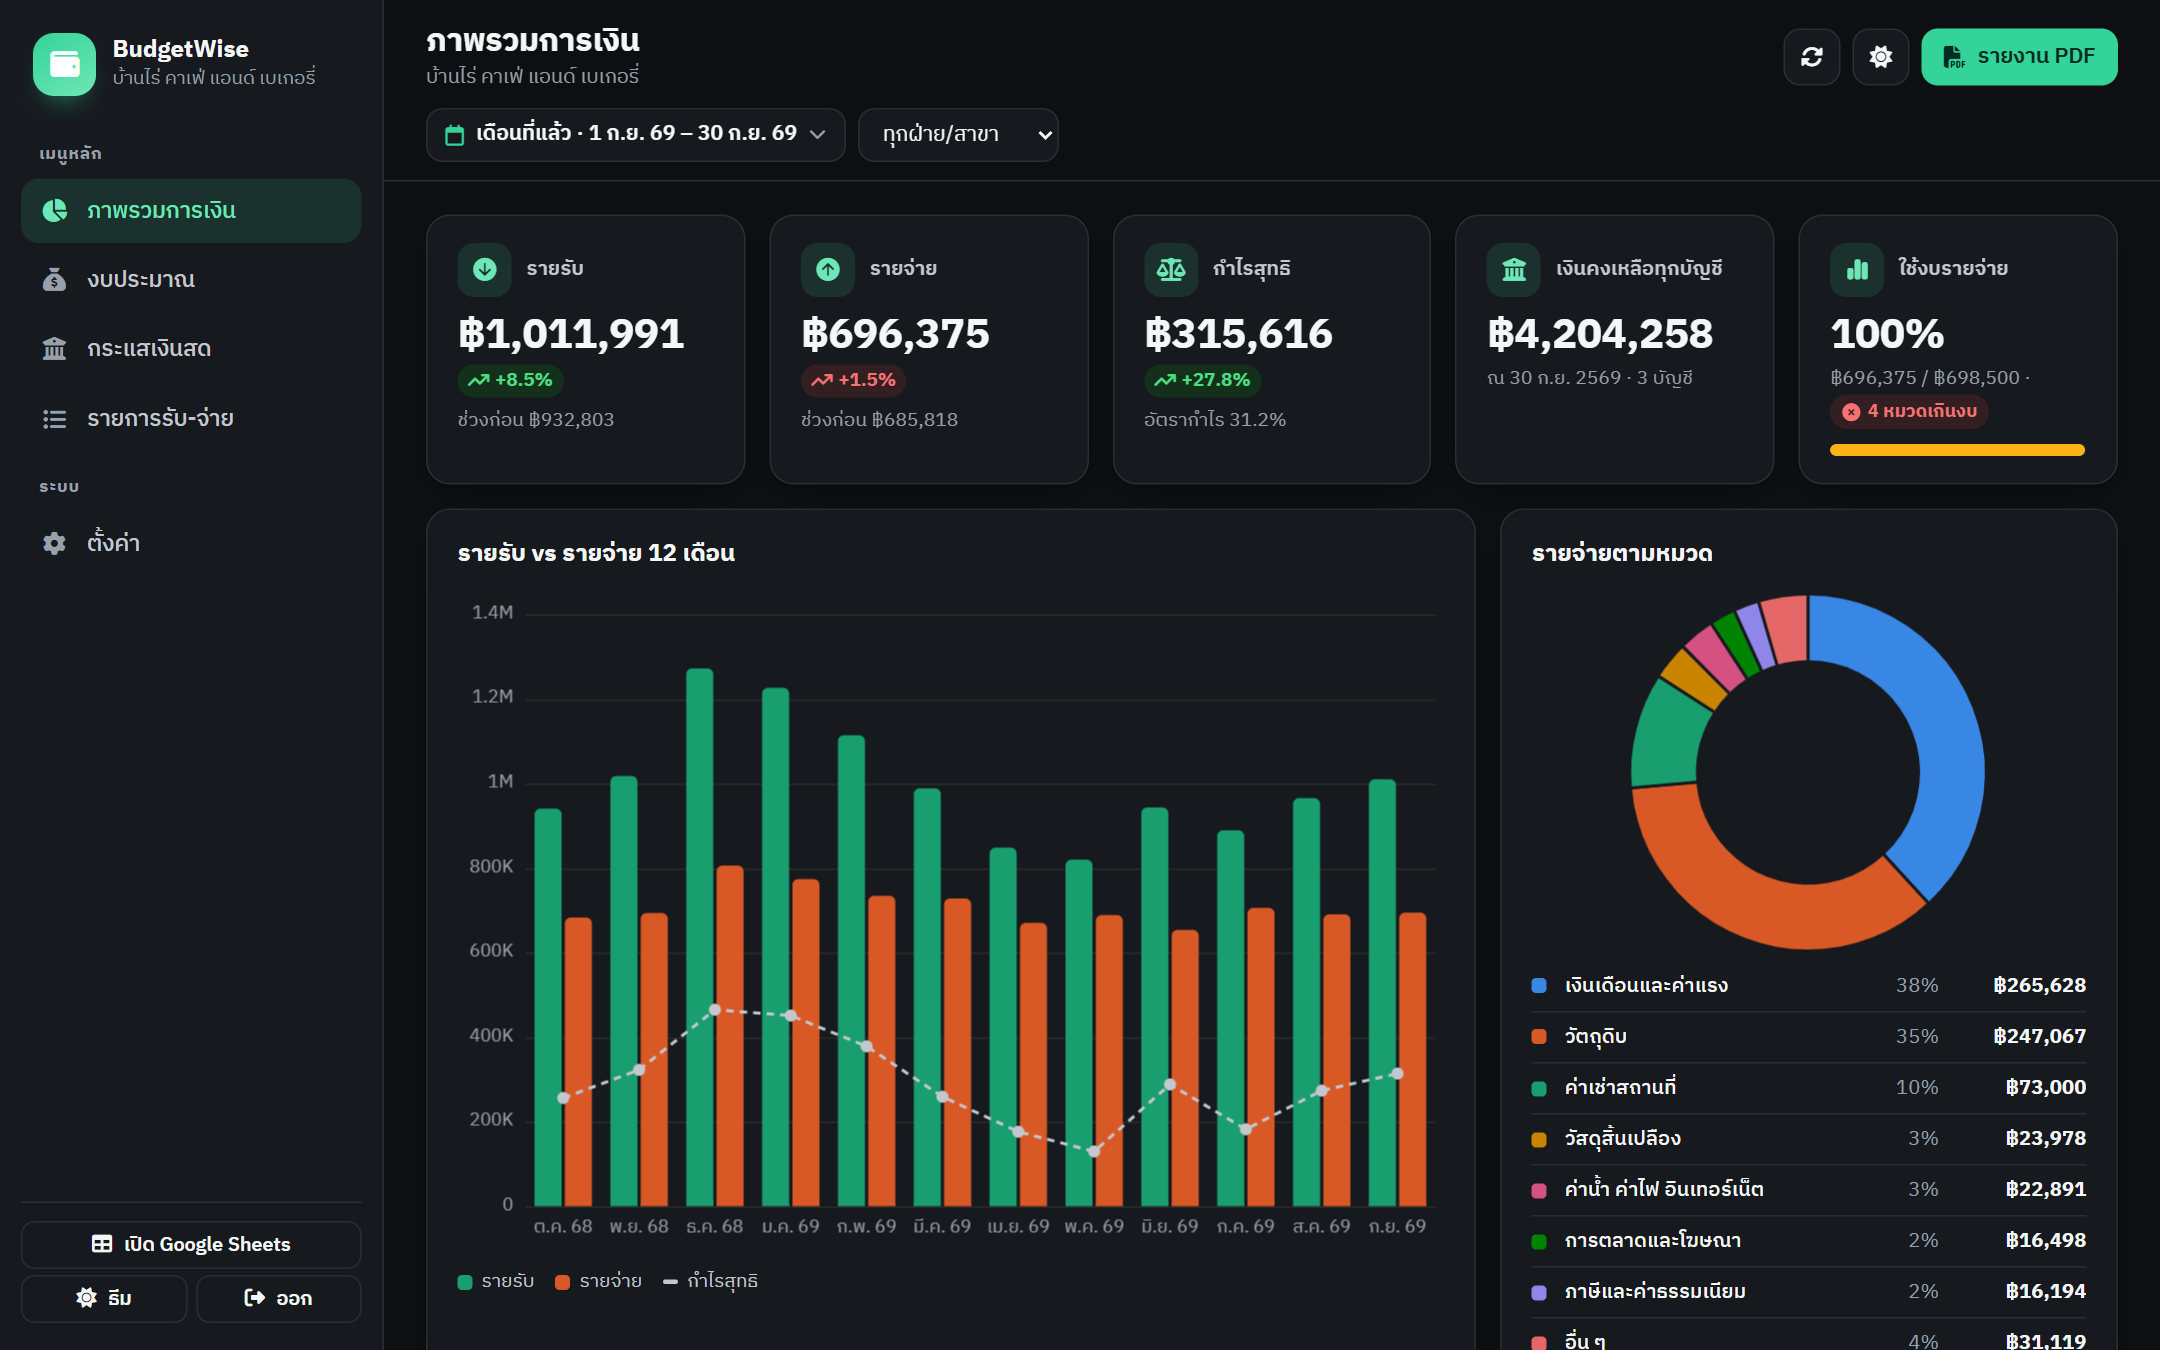Image resolution: width=2160 pixels, height=1350 pixels.
Task: Go to กระแสเงินสด in the sidebar
Action: [x=191, y=348]
